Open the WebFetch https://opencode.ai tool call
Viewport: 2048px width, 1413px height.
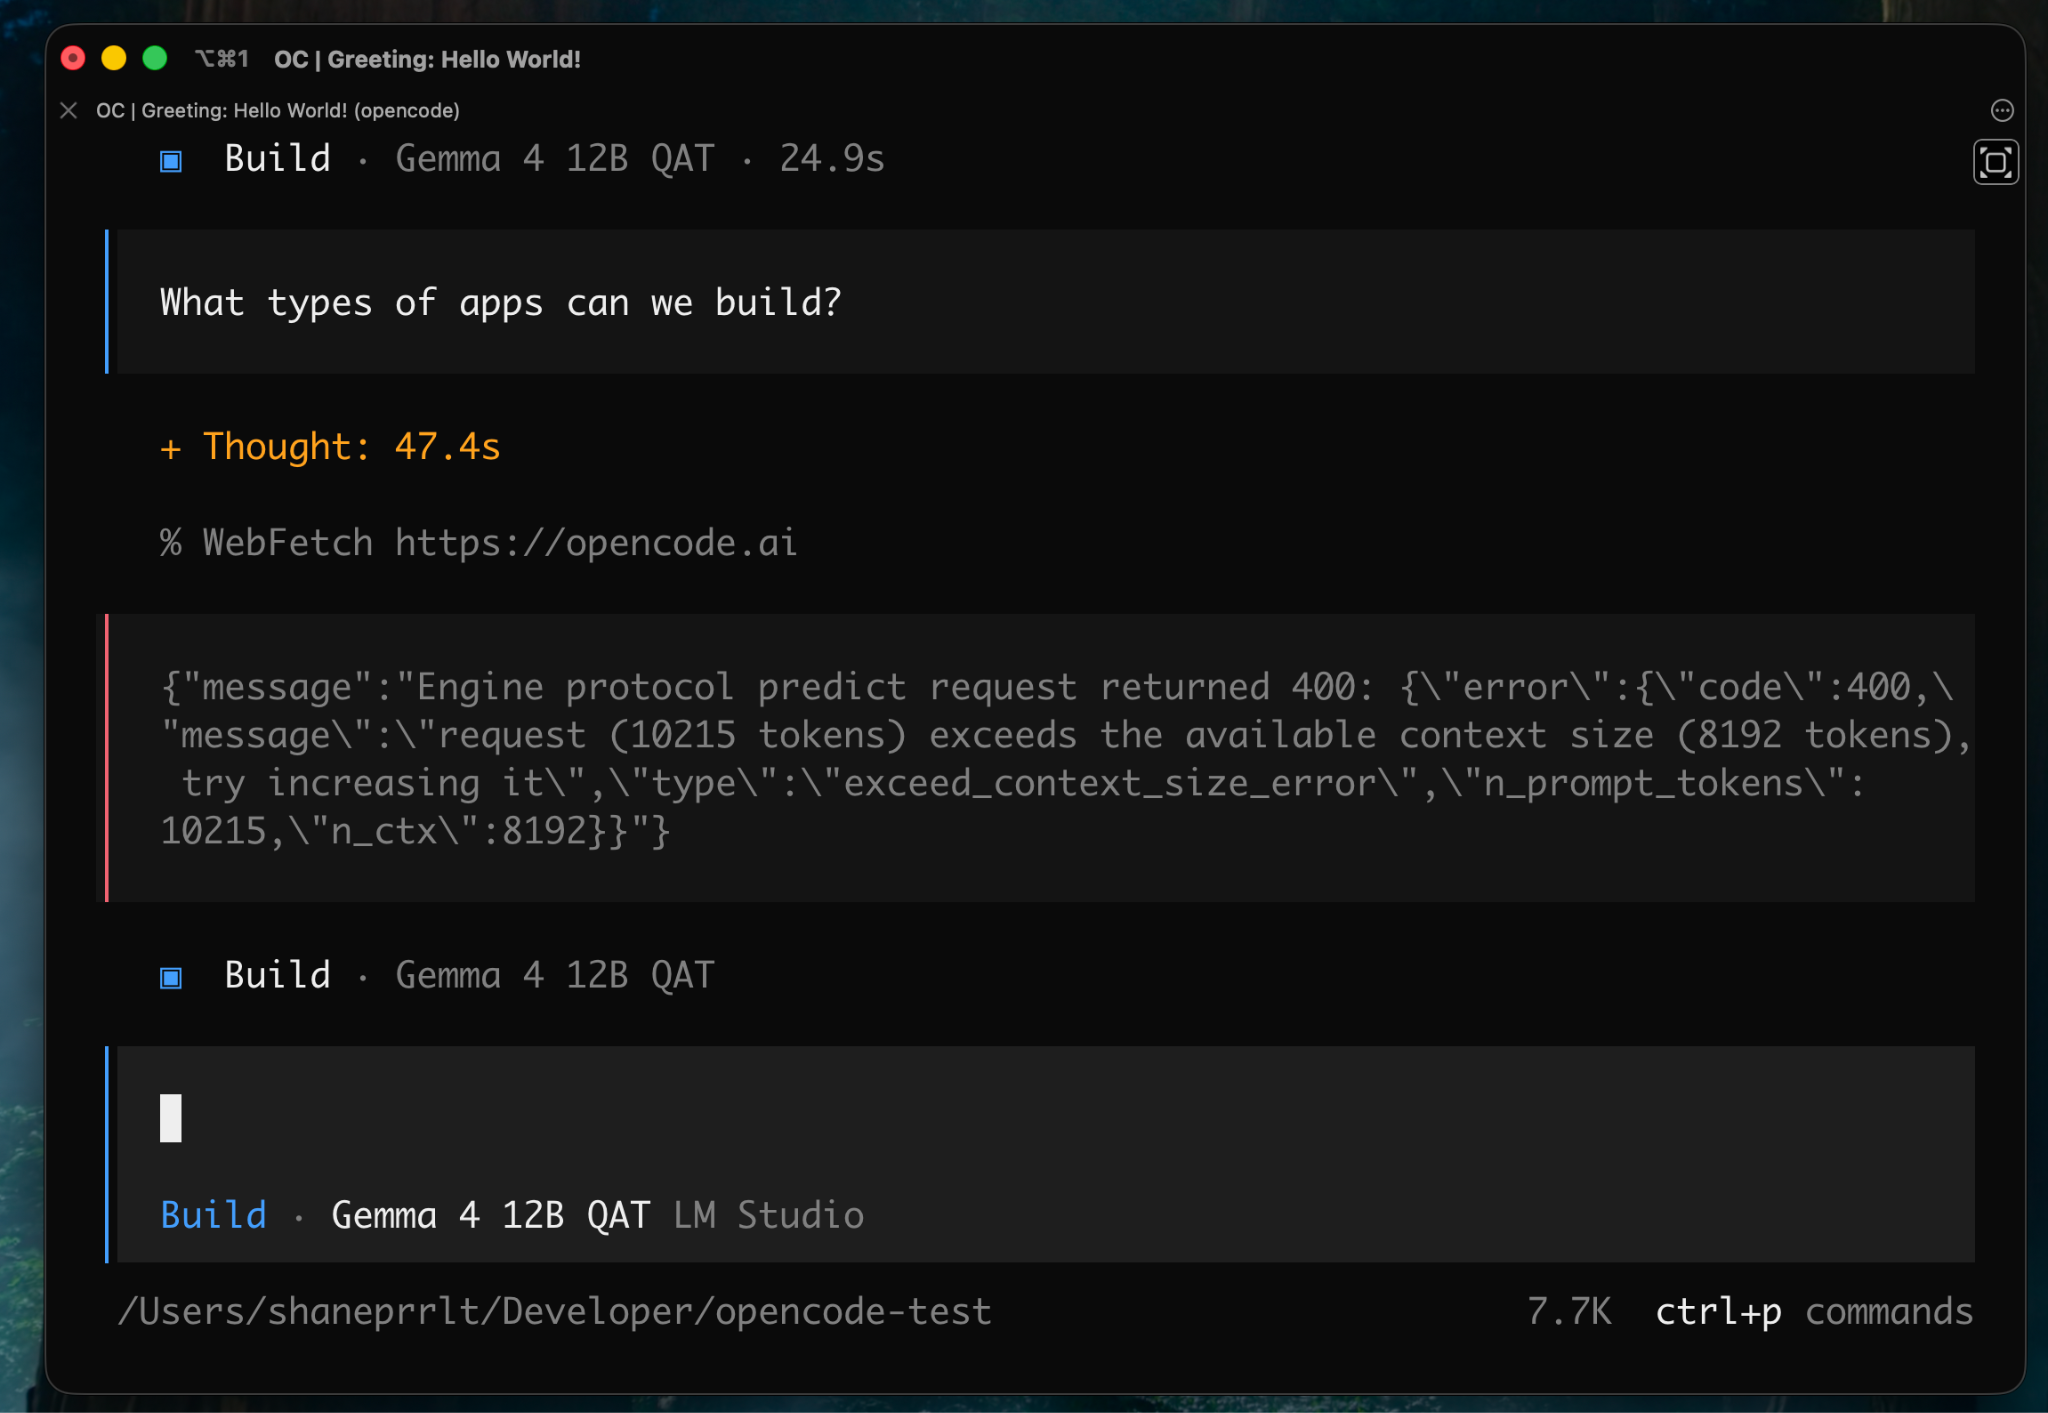click(478, 543)
